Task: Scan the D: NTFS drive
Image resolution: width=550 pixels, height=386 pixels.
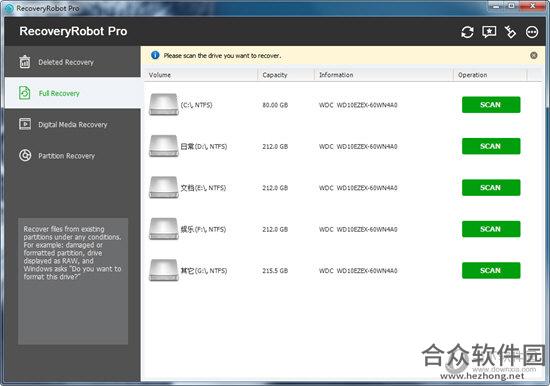Action: pos(491,146)
